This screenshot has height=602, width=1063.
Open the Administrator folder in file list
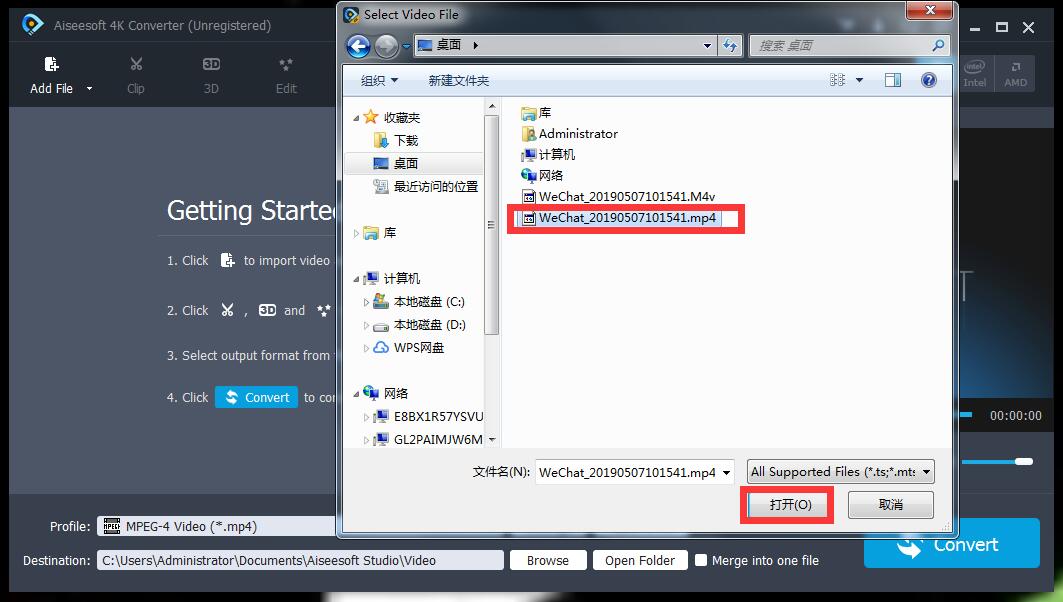point(569,134)
